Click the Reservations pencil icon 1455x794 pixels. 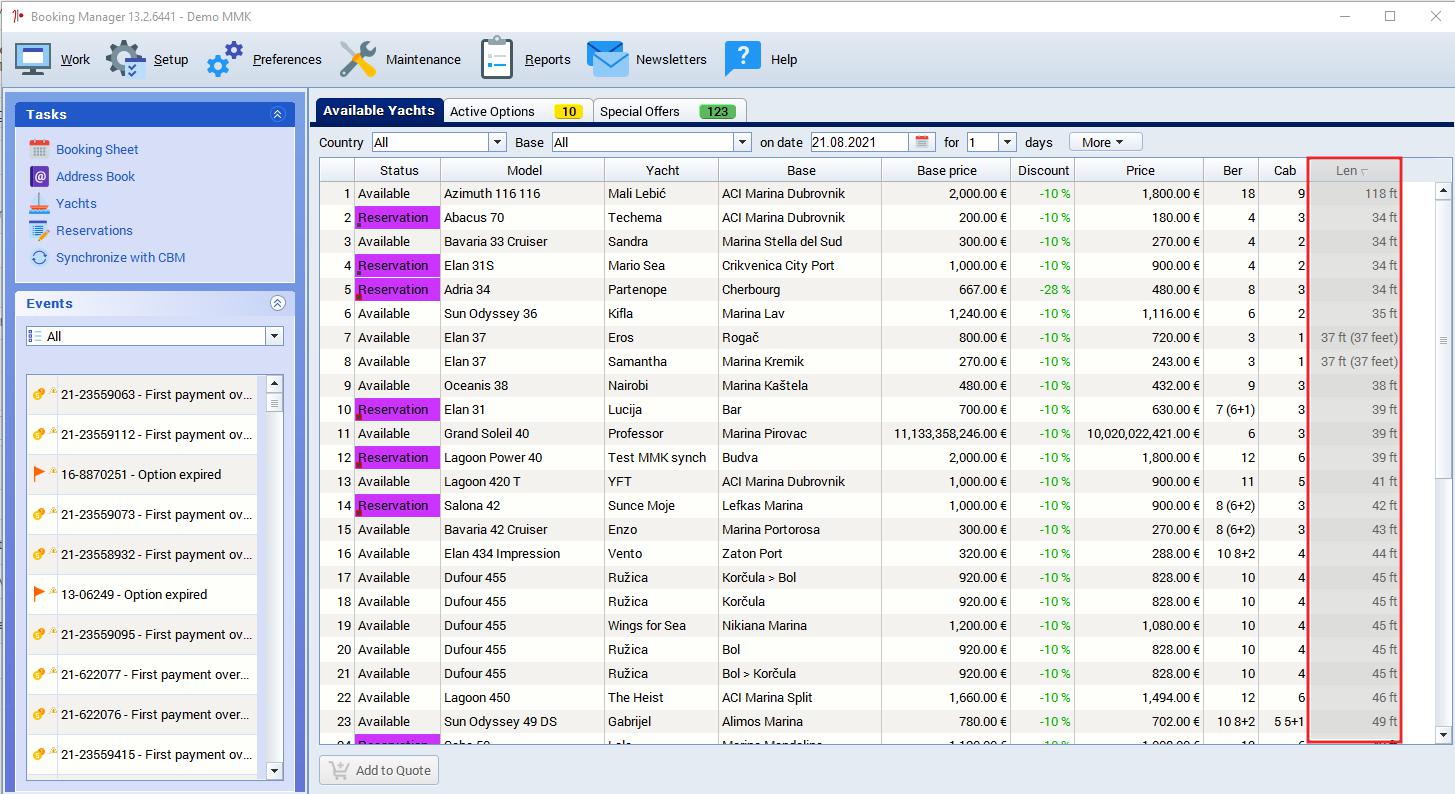coord(39,230)
